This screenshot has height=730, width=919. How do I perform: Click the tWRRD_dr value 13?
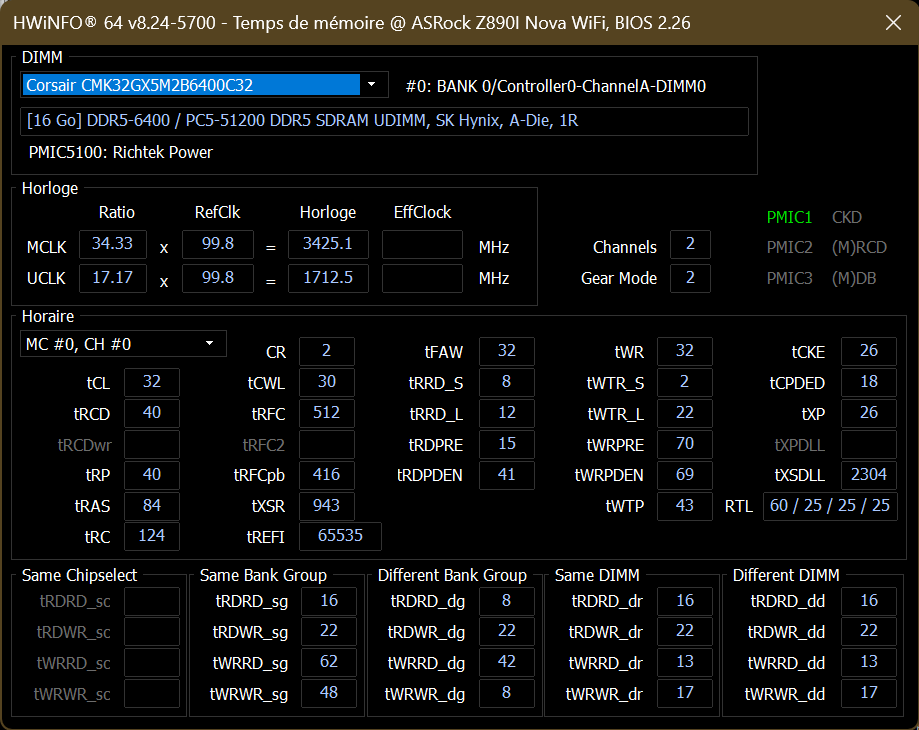click(x=685, y=662)
